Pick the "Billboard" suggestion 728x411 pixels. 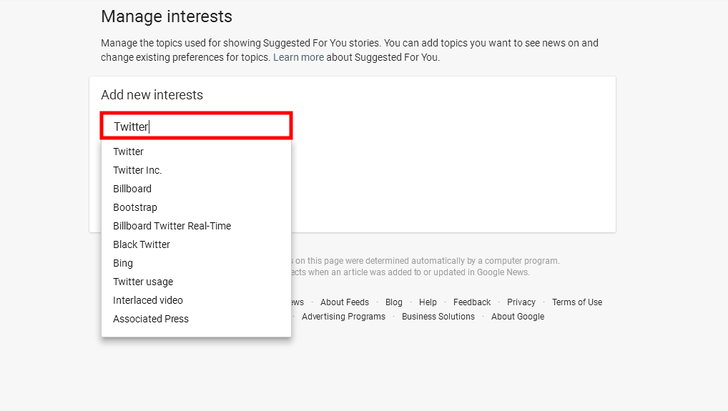pyautogui.click(x=196, y=189)
